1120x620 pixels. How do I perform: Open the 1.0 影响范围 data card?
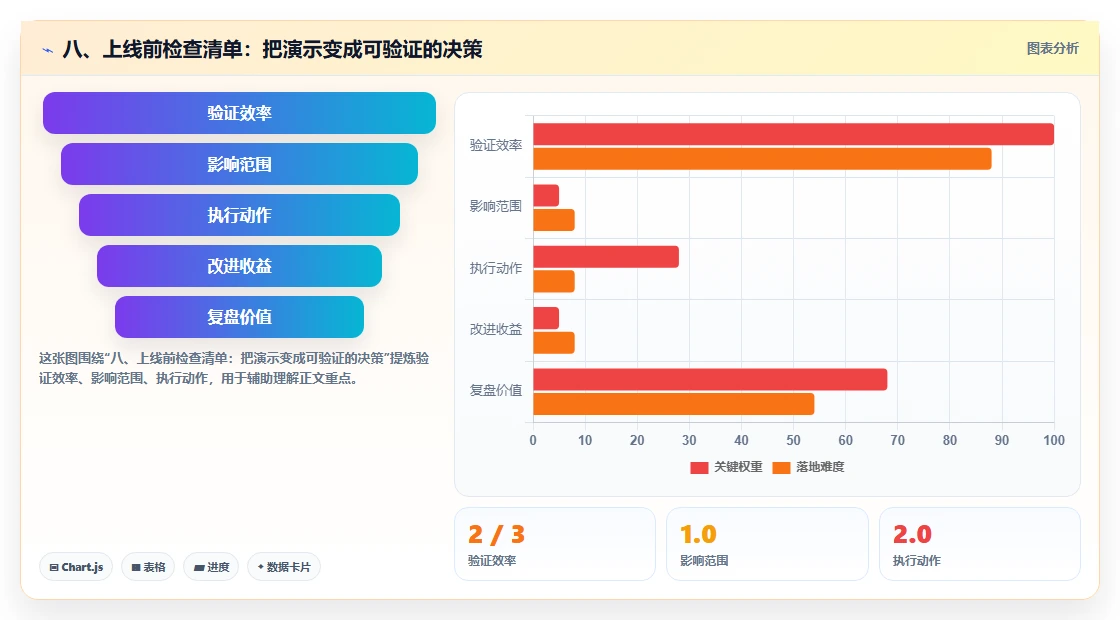(x=767, y=544)
